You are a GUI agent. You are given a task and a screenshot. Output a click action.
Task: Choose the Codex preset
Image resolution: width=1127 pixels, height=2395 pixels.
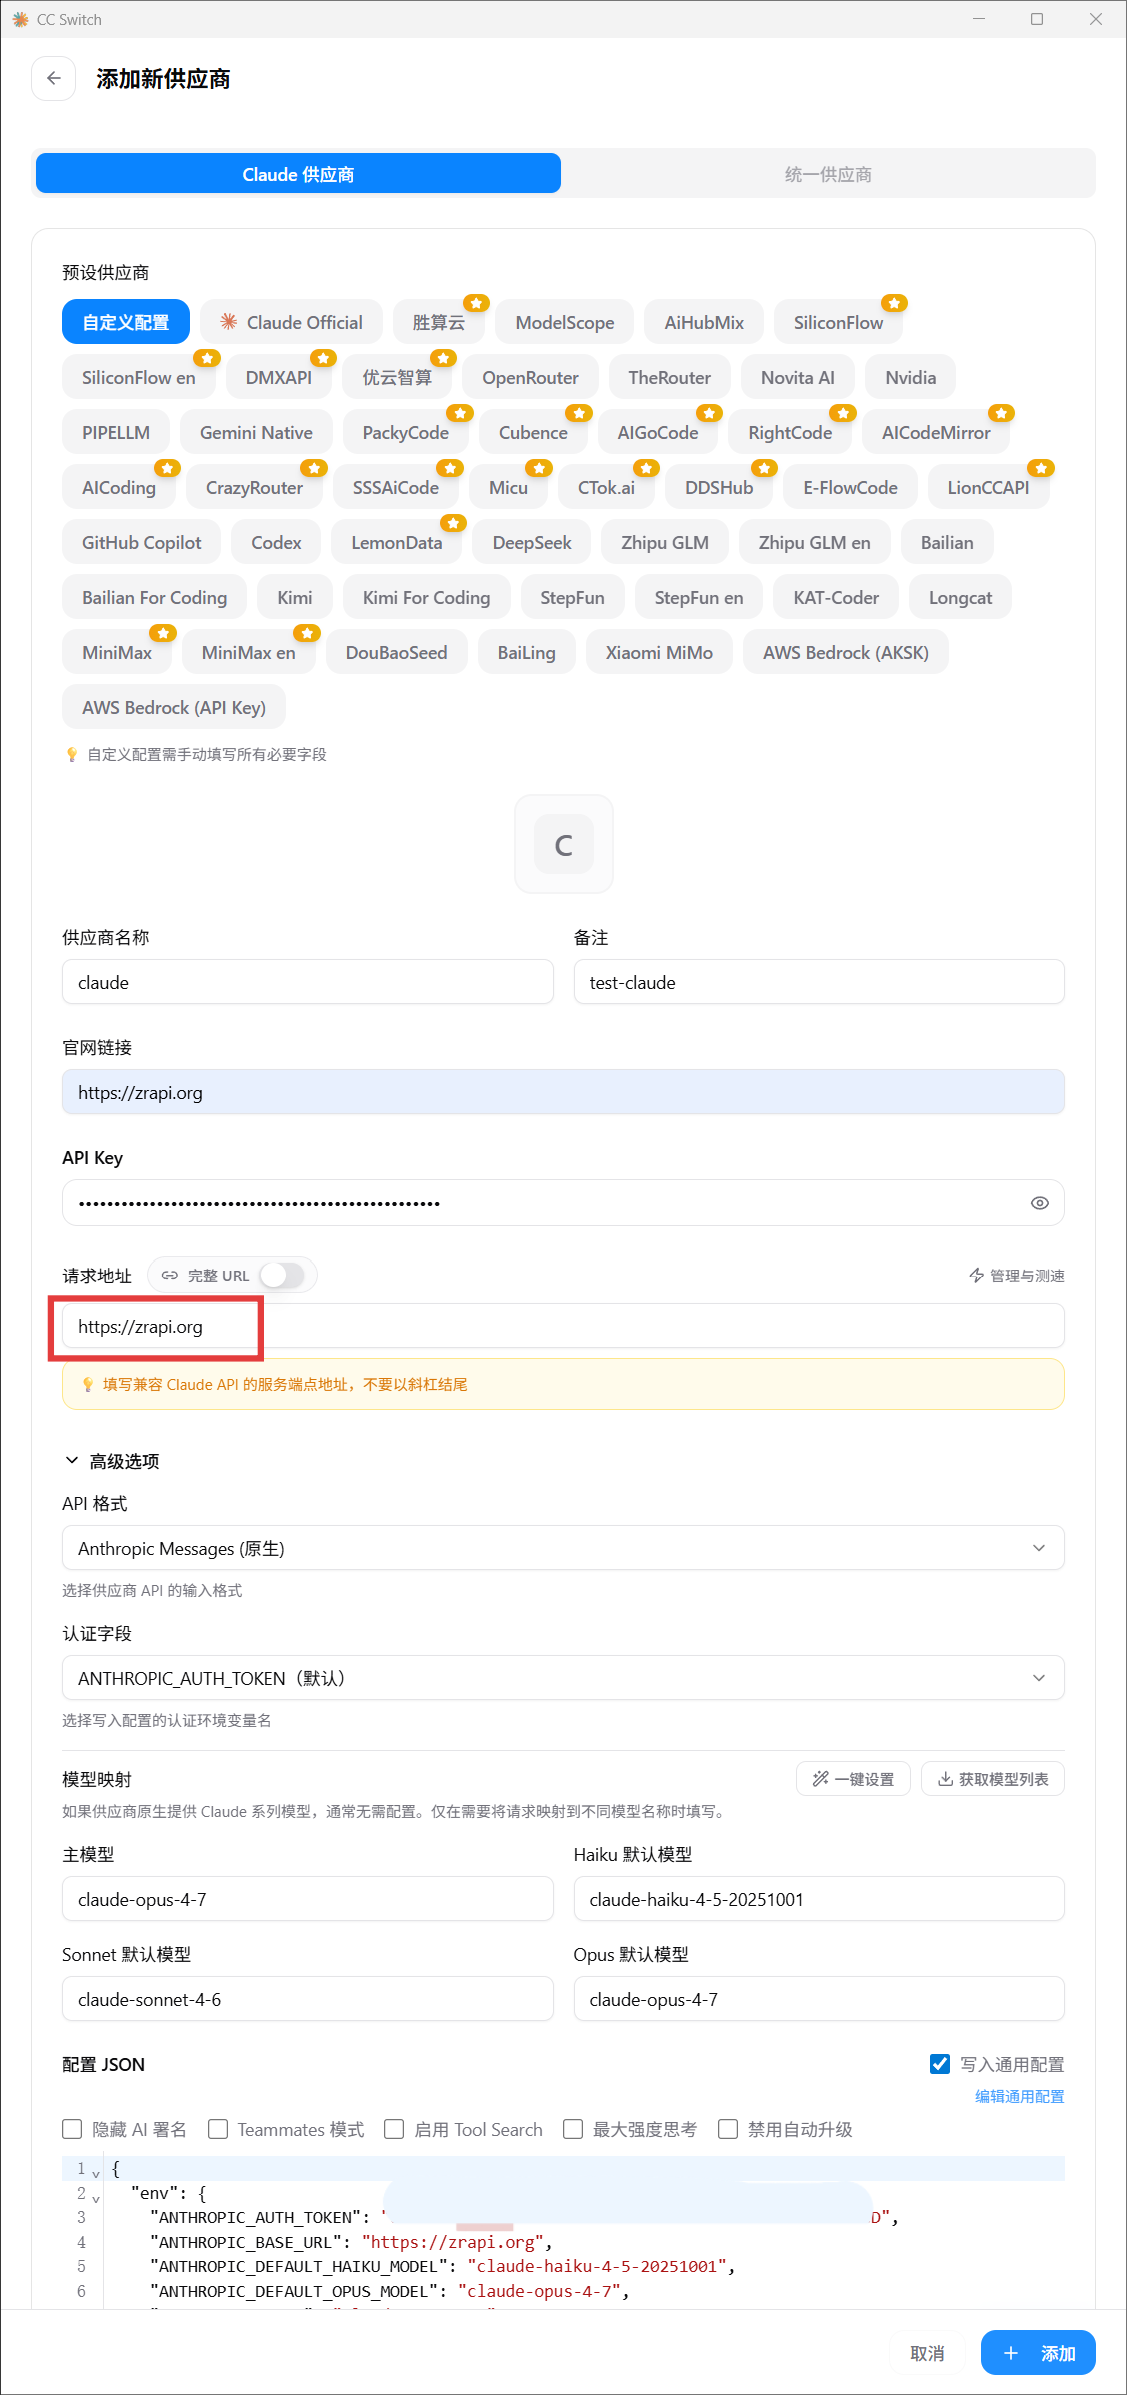(276, 542)
